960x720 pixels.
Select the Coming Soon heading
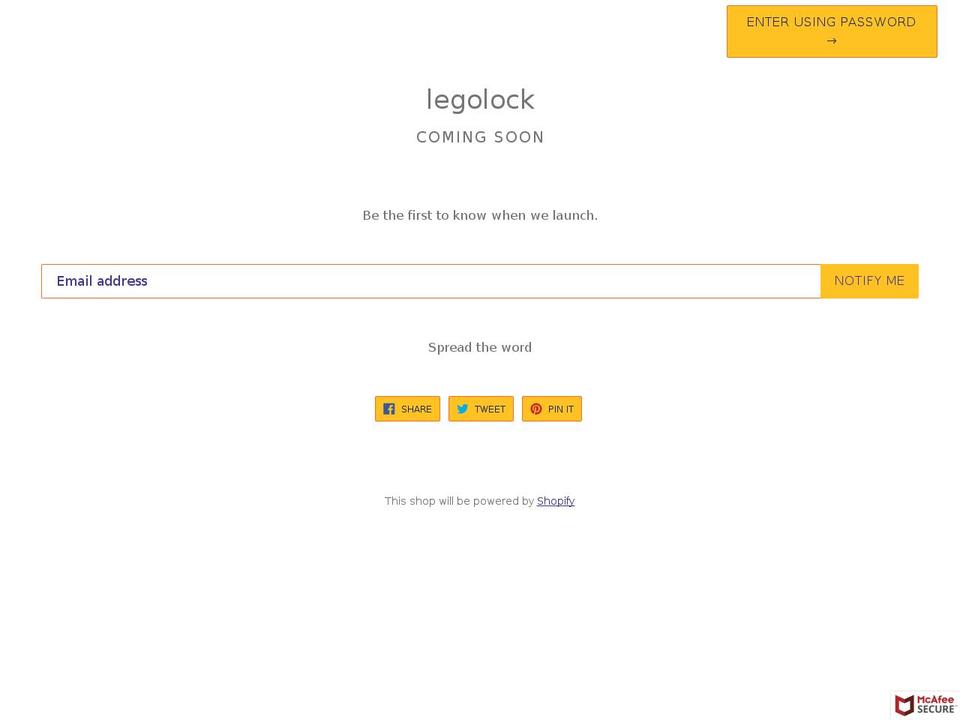click(480, 137)
